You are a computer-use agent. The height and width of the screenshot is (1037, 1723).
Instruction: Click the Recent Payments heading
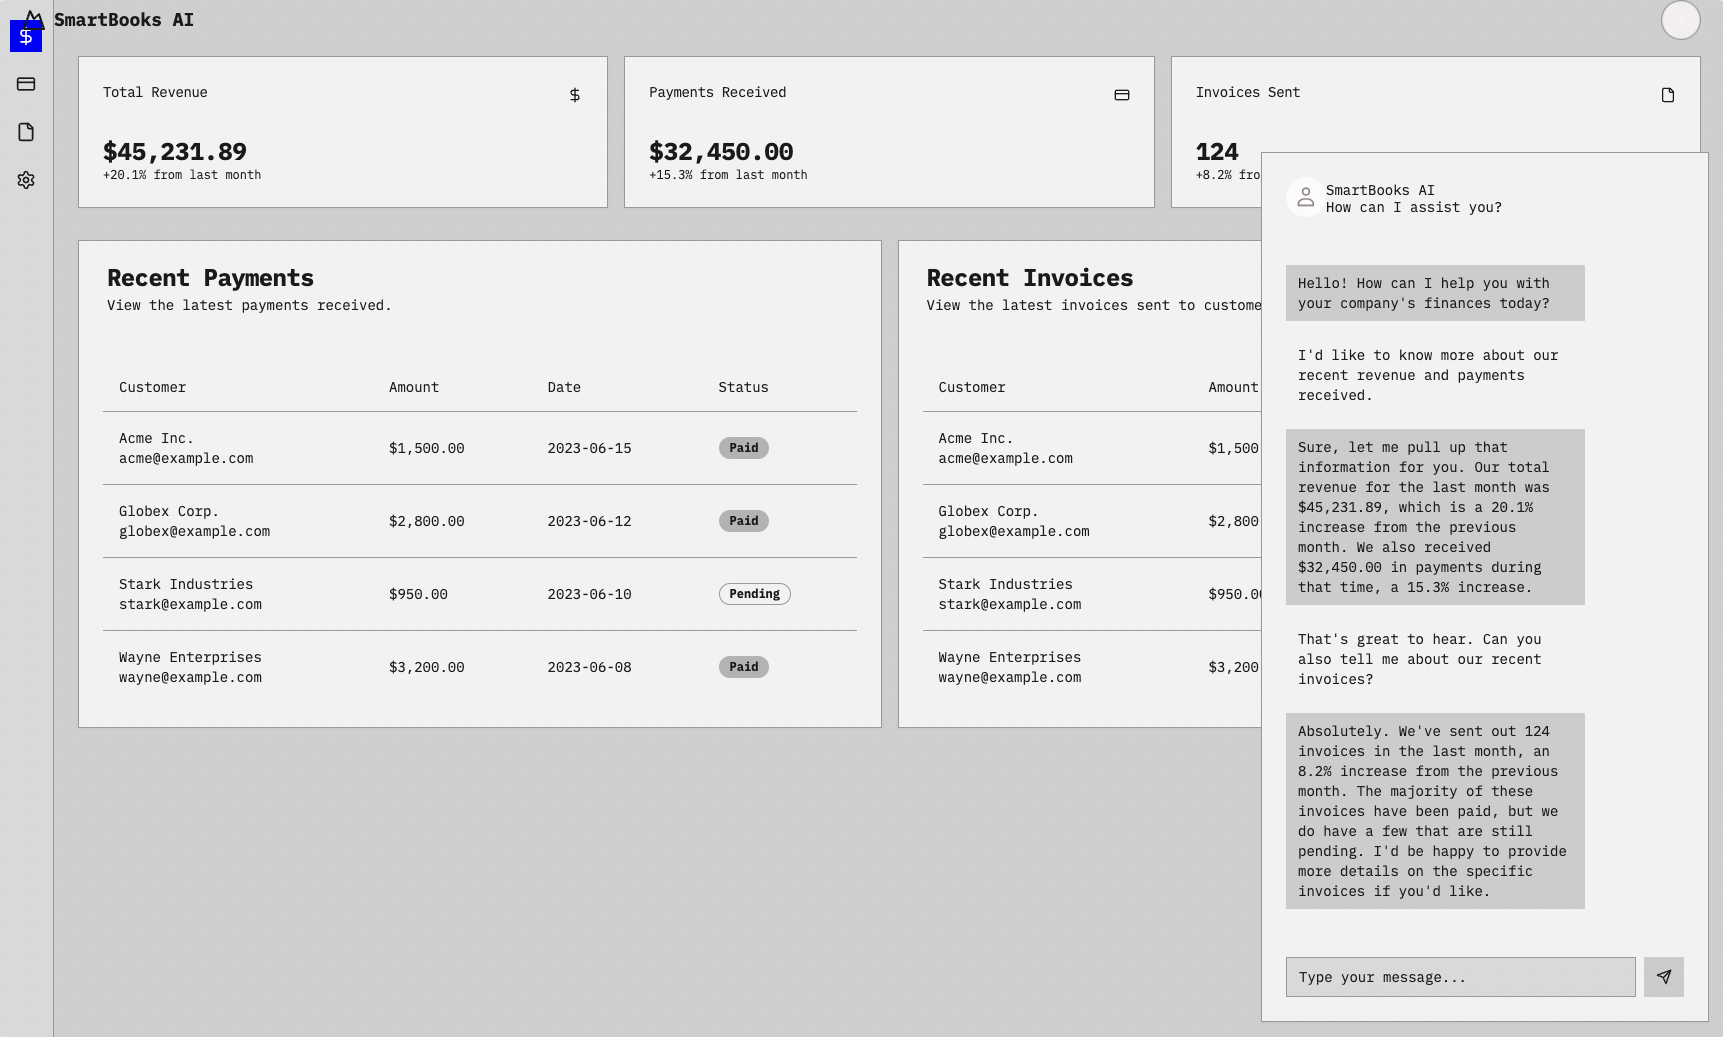click(210, 278)
